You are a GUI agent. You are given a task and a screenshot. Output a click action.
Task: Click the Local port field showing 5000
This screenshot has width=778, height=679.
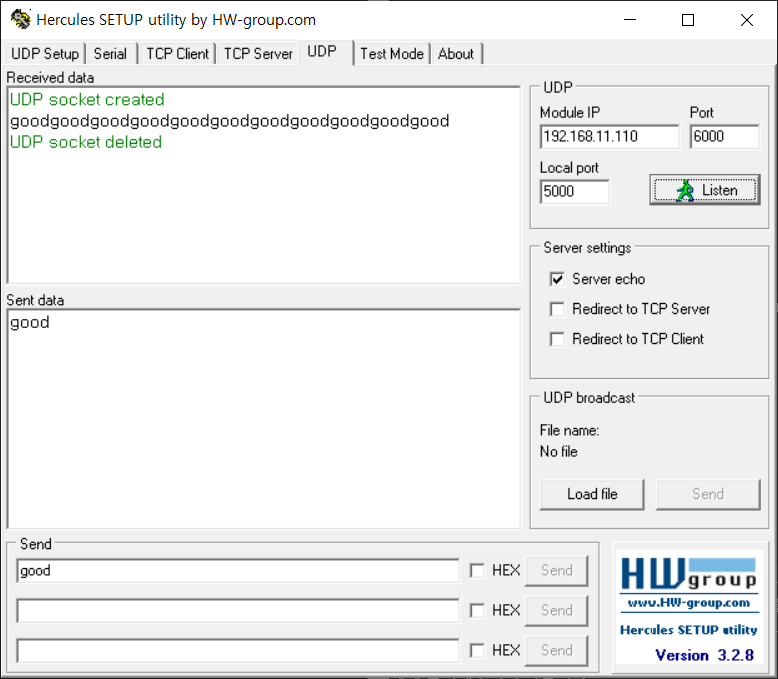tap(574, 191)
